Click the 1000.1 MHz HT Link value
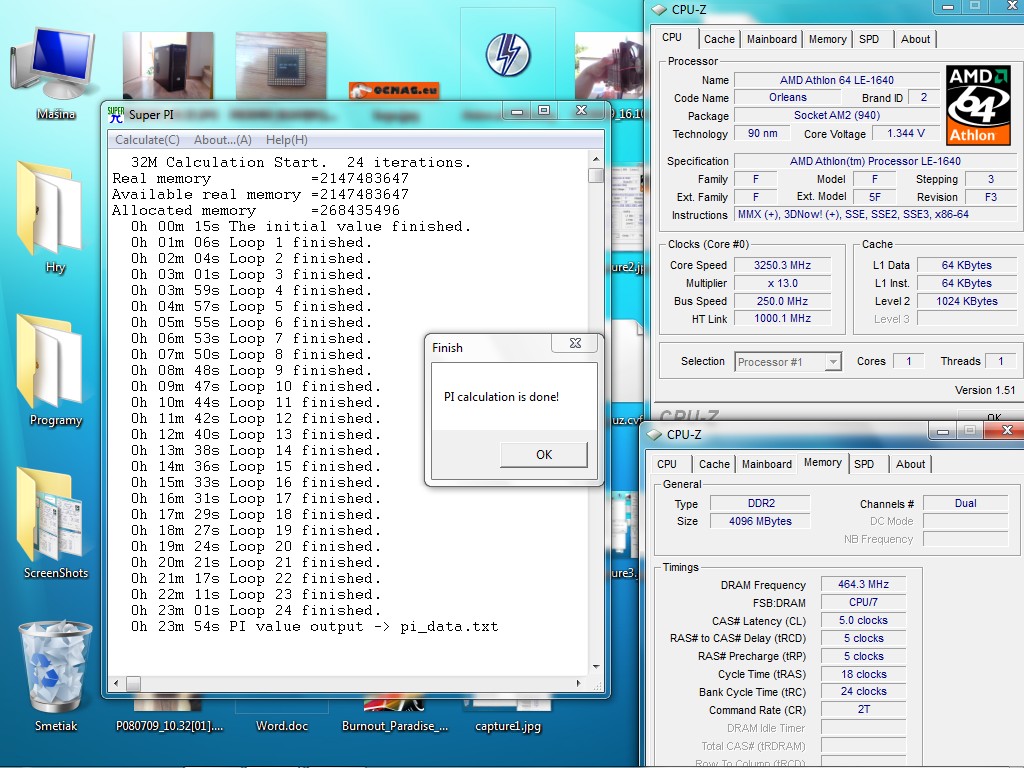The width and height of the screenshot is (1024, 768). (782, 318)
